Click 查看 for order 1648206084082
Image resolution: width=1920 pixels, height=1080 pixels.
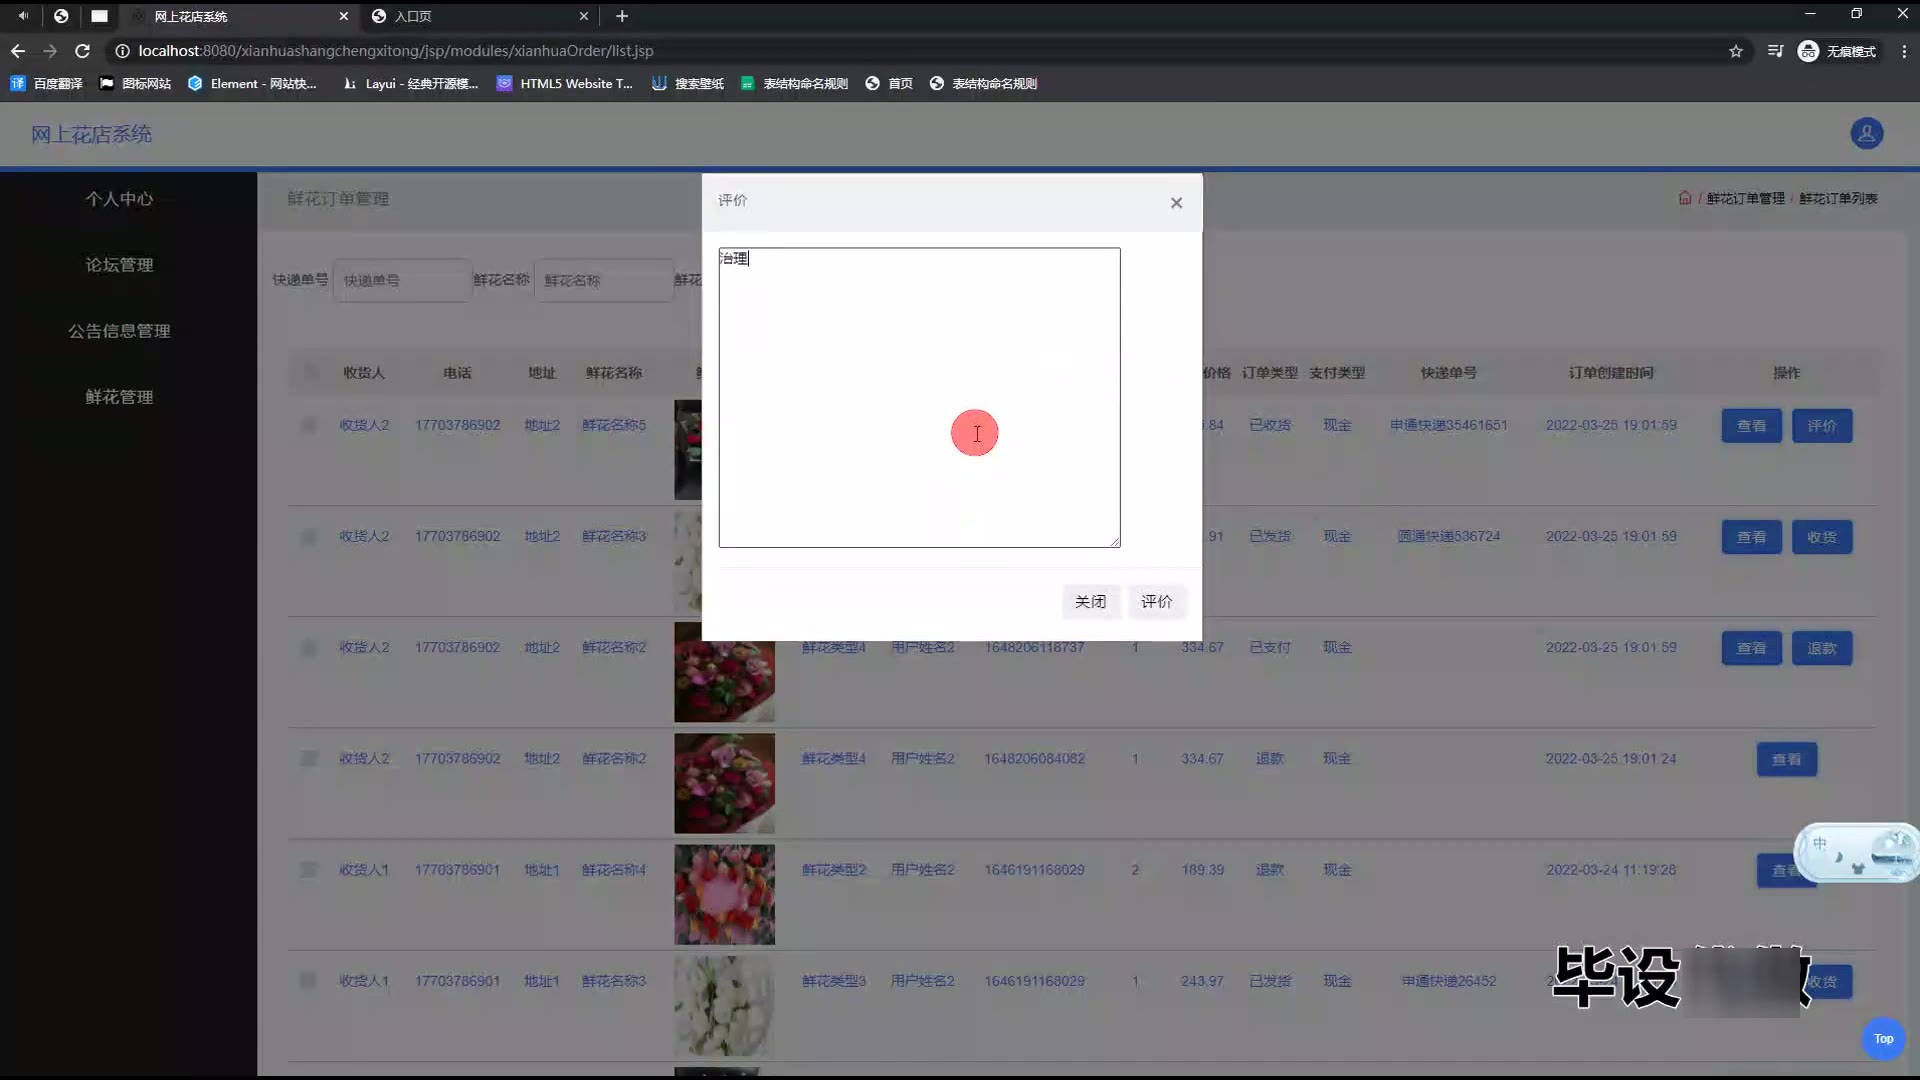coord(1786,760)
